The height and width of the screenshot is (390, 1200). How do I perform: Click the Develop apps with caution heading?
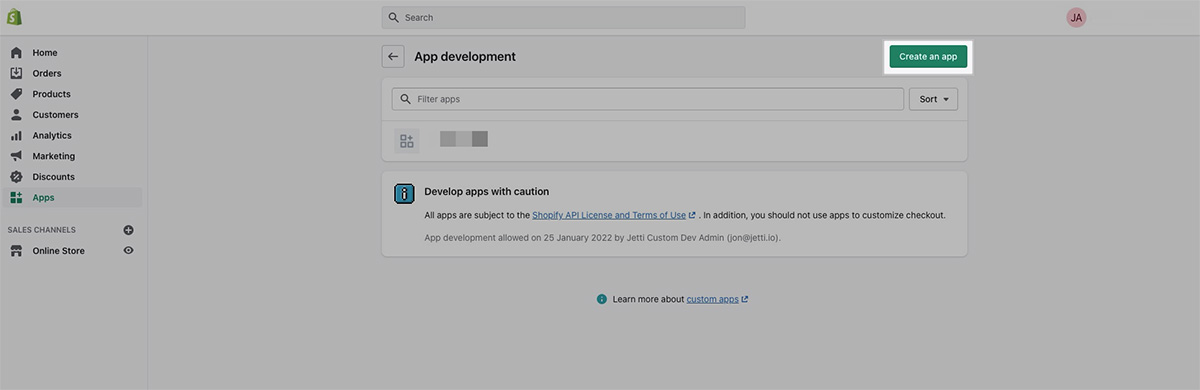(487, 191)
